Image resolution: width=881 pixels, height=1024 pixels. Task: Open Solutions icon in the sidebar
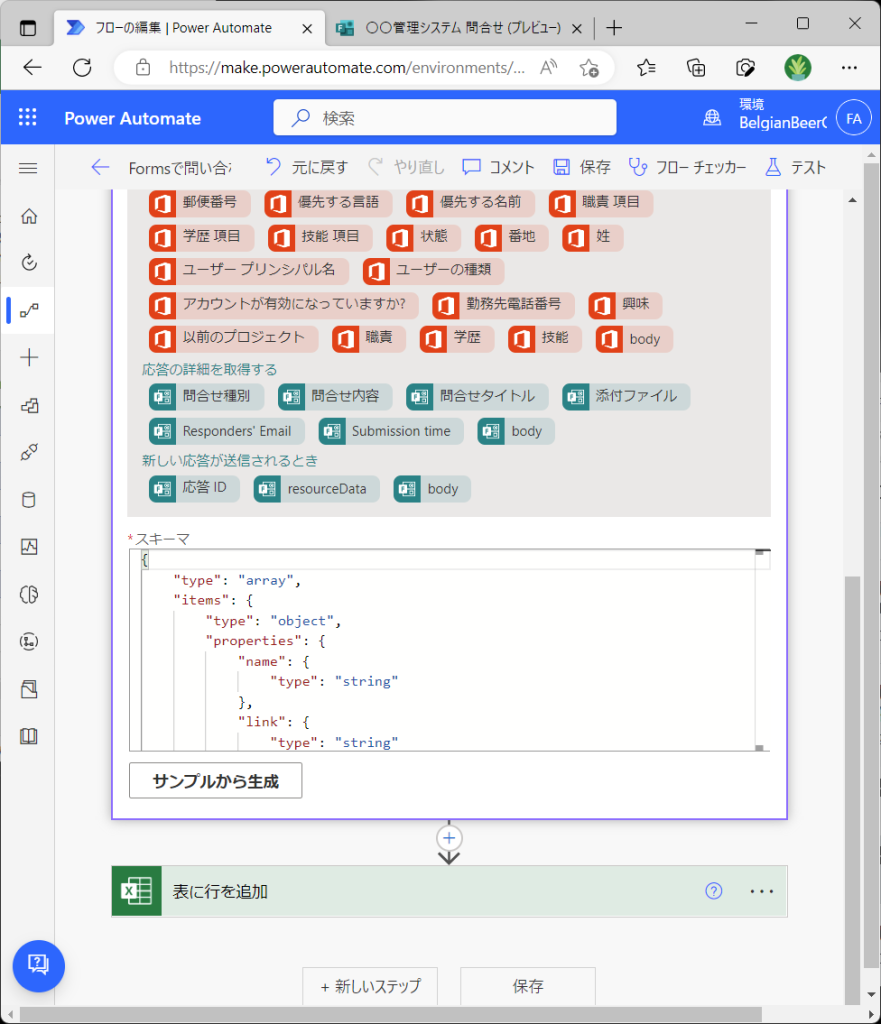pyautogui.click(x=29, y=689)
